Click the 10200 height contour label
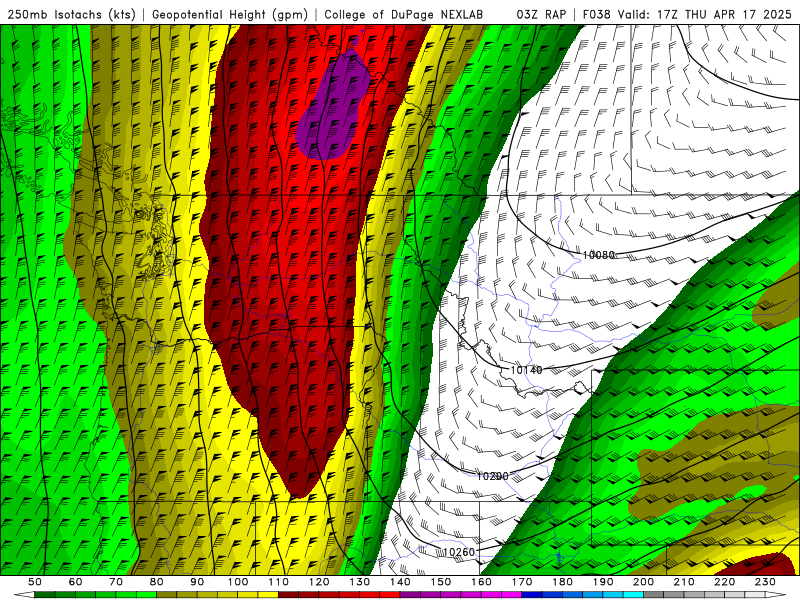 pos(492,476)
